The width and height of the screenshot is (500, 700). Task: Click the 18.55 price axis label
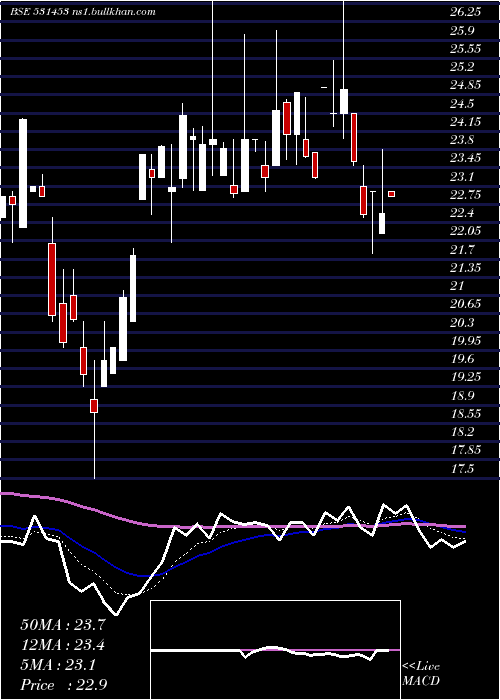pyautogui.click(x=465, y=413)
